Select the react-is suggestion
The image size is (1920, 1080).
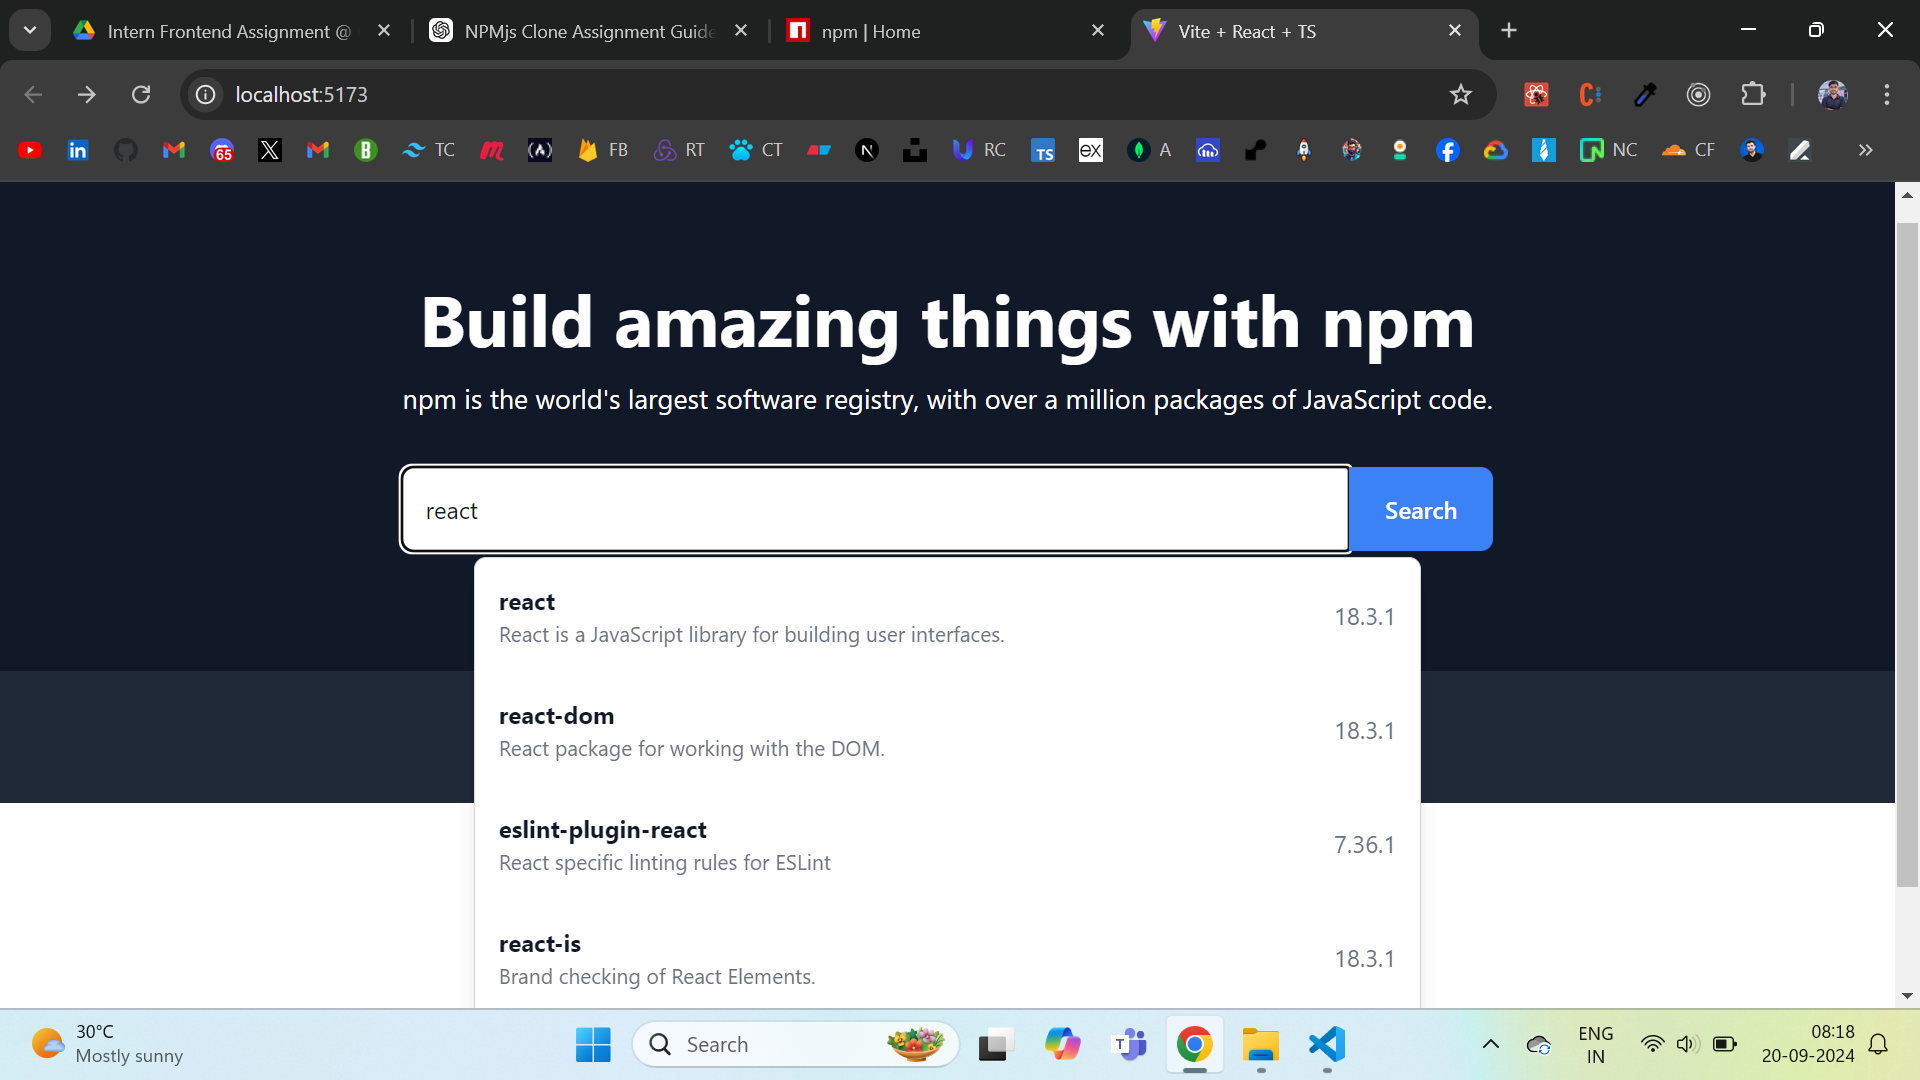coord(947,958)
